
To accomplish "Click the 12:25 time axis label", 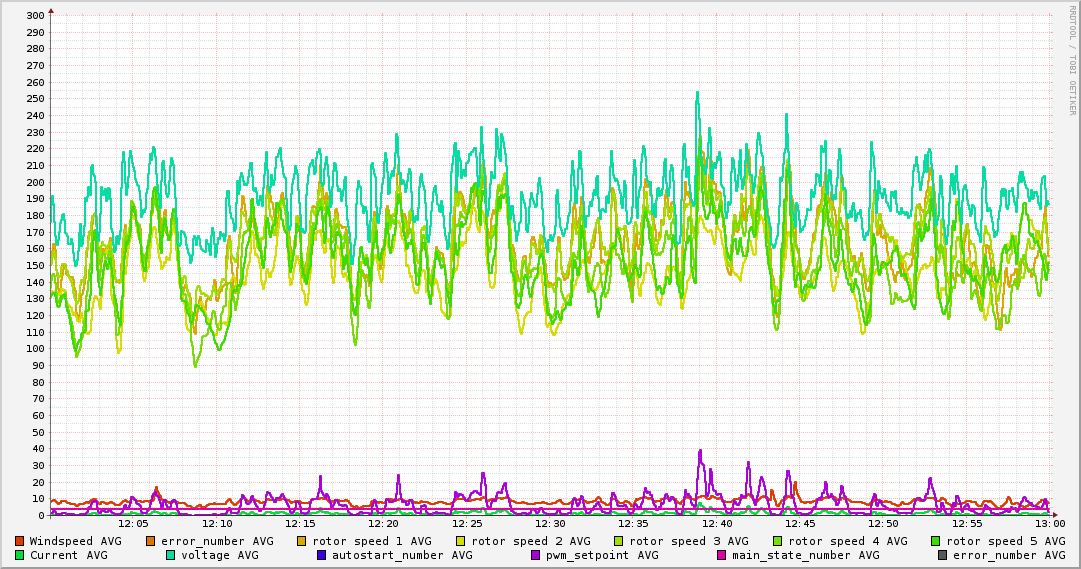I will [467, 524].
